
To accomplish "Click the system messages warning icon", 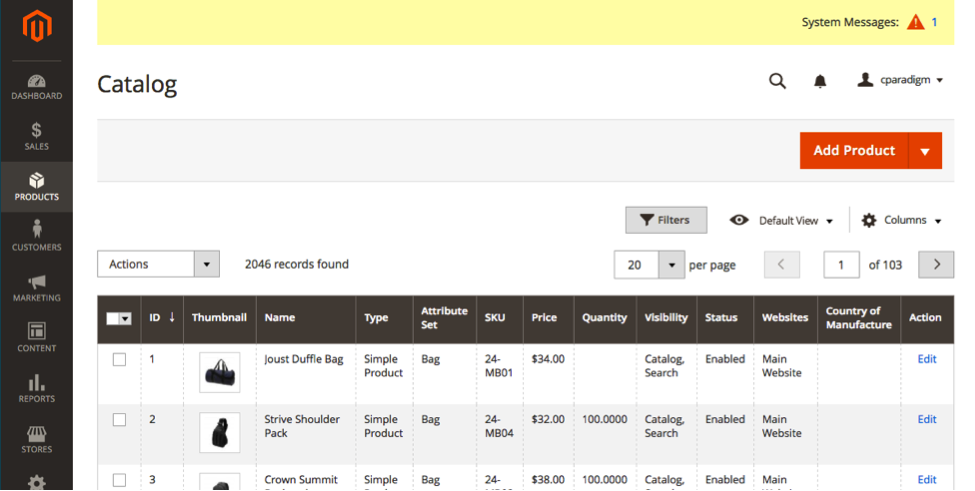I will 915,22.
